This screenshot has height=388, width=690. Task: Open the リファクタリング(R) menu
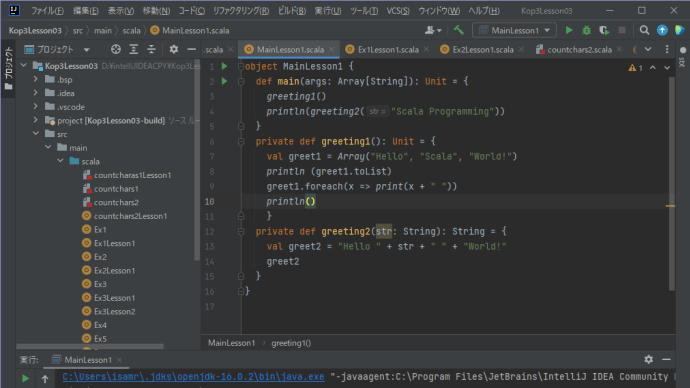pyautogui.click(x=241, y=11)
